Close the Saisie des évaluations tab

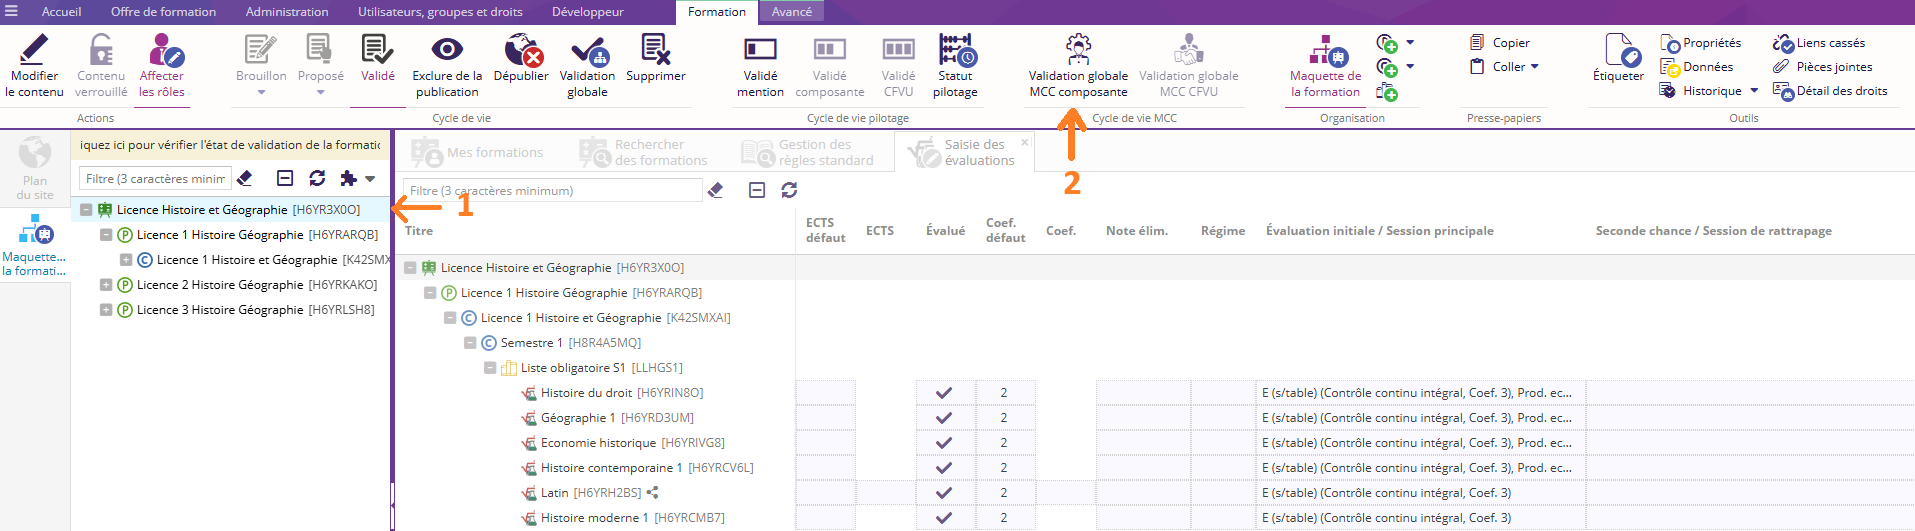coord(1024,143)
